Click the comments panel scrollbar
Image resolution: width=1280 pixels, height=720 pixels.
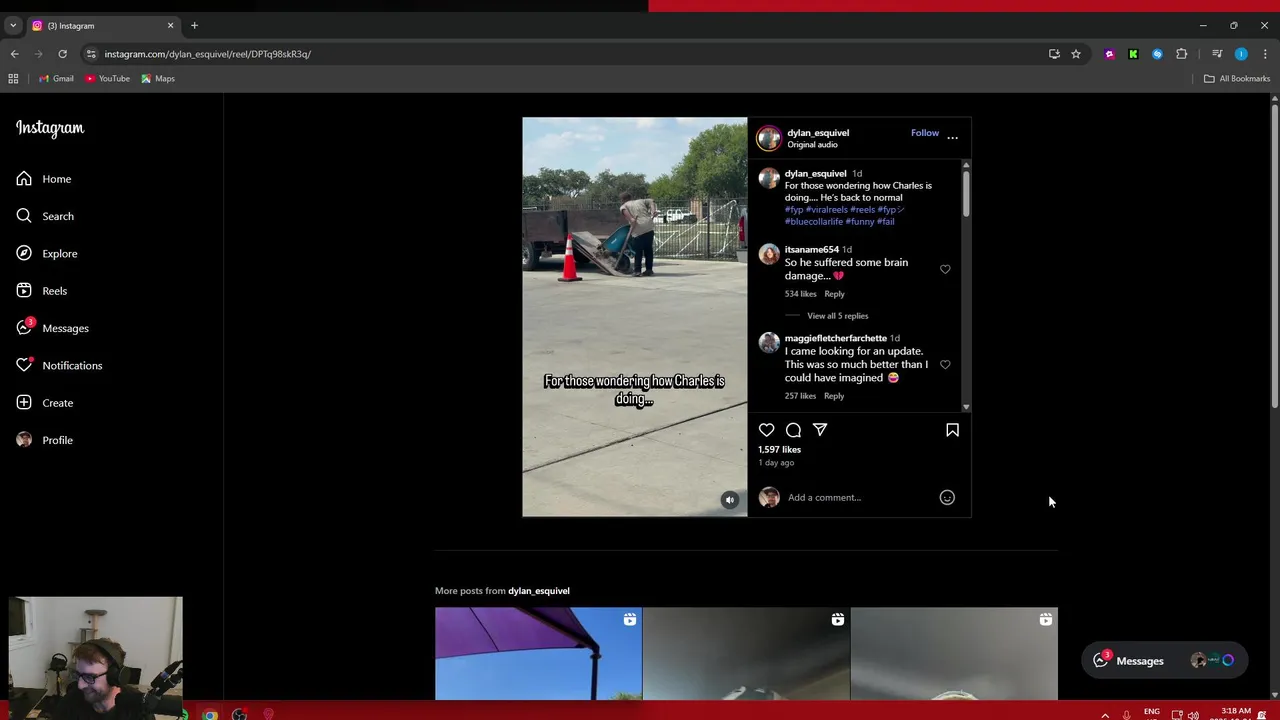pos(966,195)
